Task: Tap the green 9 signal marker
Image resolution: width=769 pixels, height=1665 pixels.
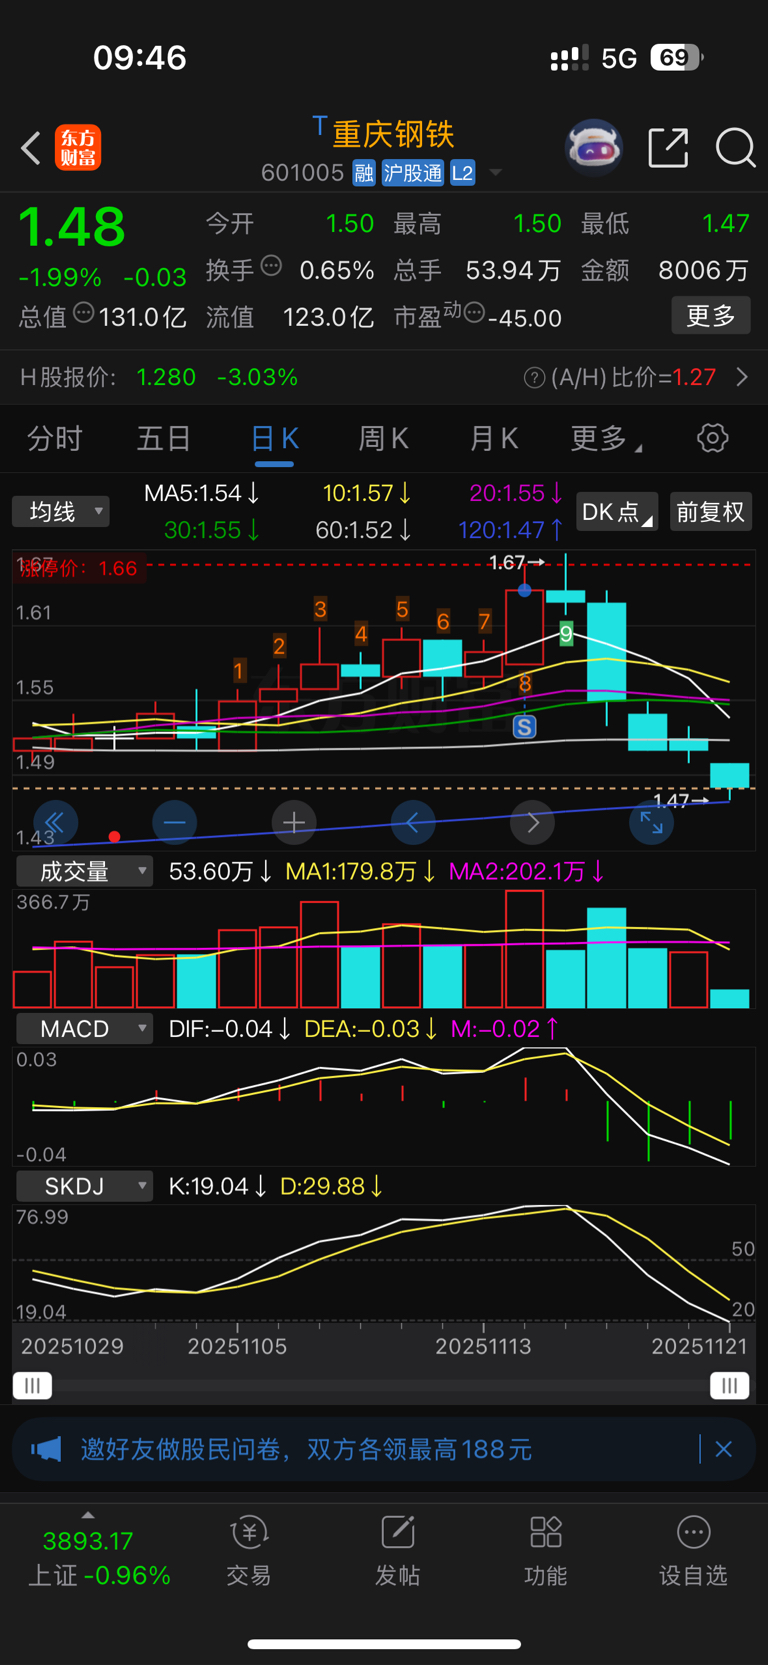Action: click(566, 634)
